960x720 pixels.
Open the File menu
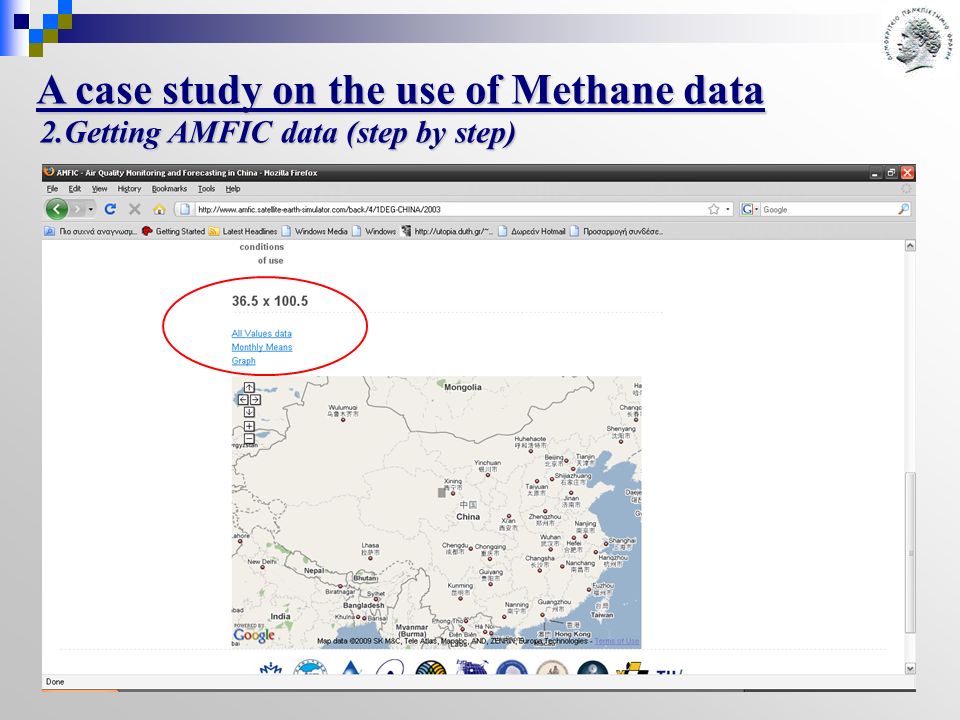(53, 189)
